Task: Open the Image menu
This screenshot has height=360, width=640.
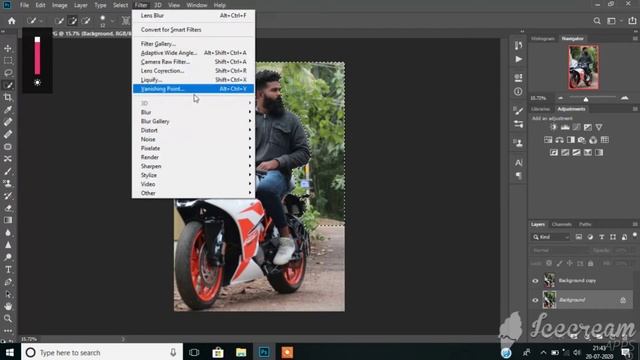Action: click(x=60, y=5)
